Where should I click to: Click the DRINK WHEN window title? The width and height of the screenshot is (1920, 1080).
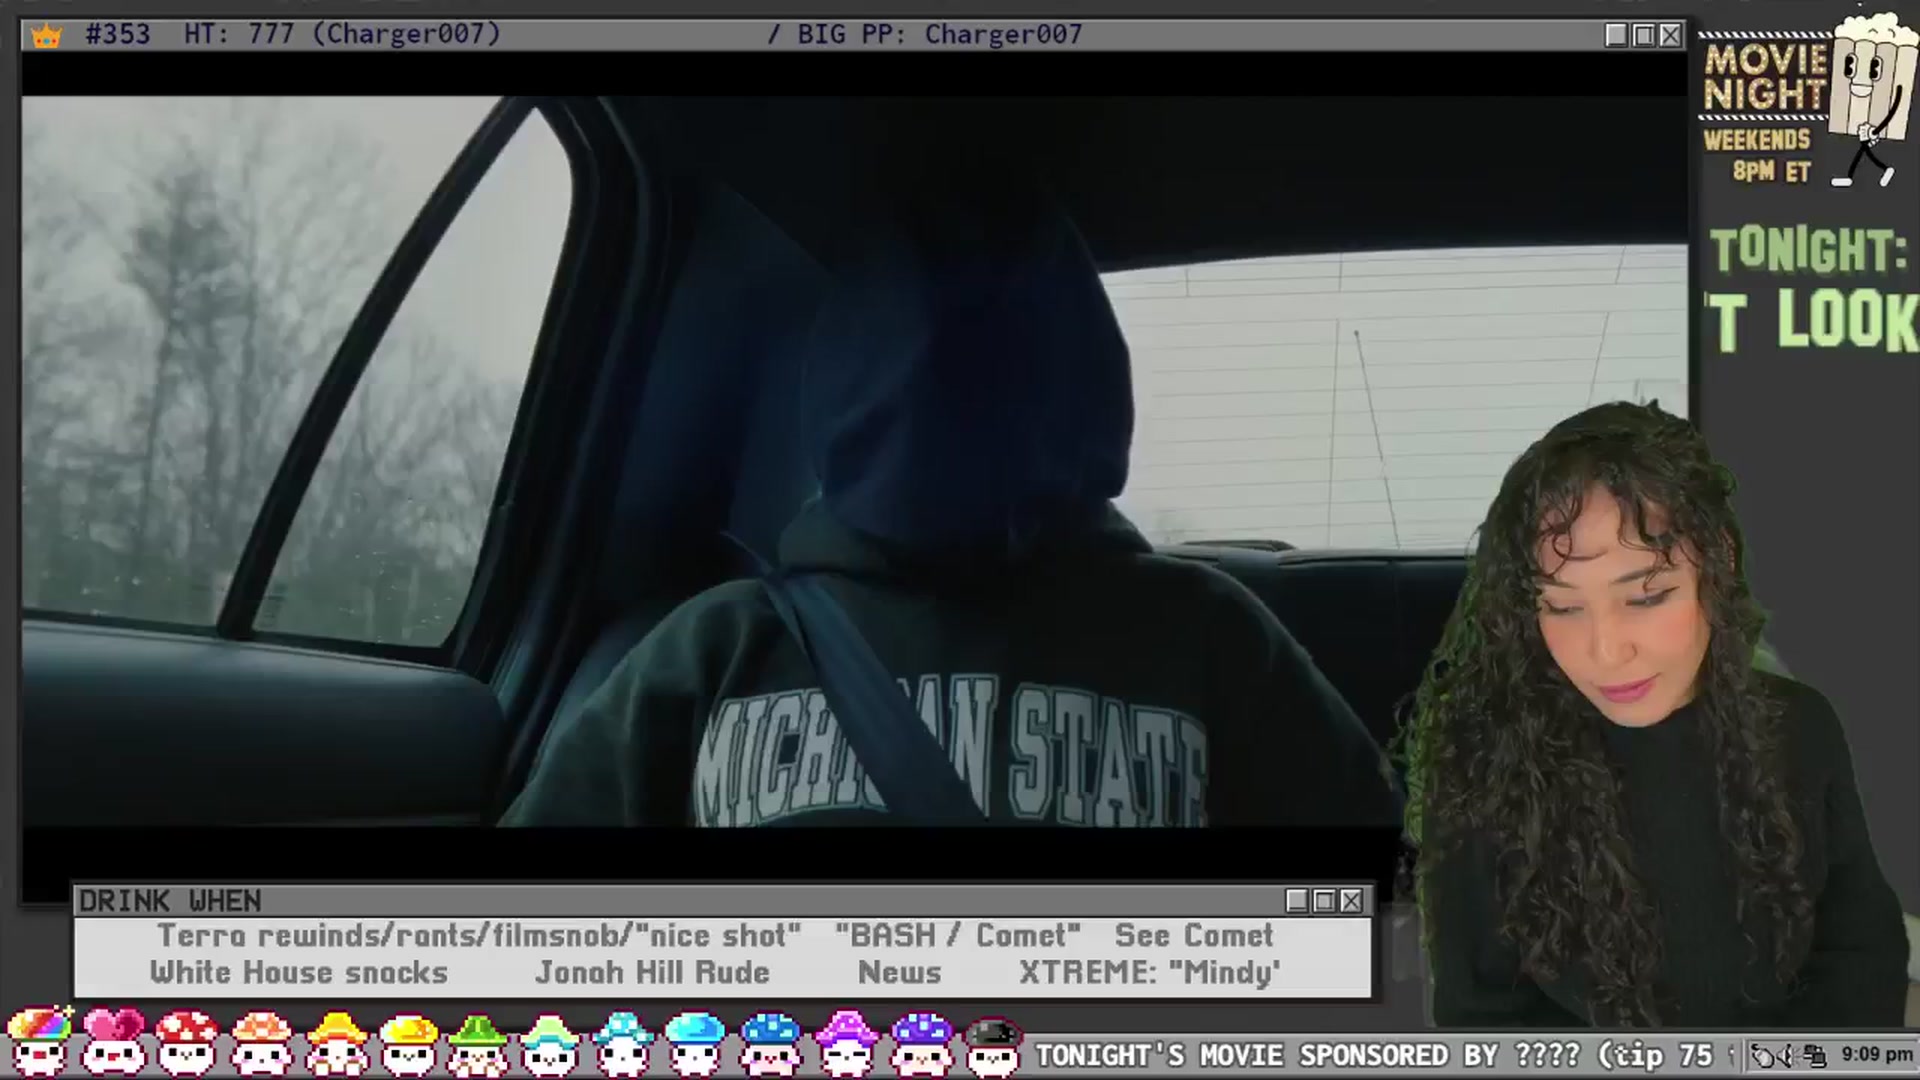(x=170, y=901)
